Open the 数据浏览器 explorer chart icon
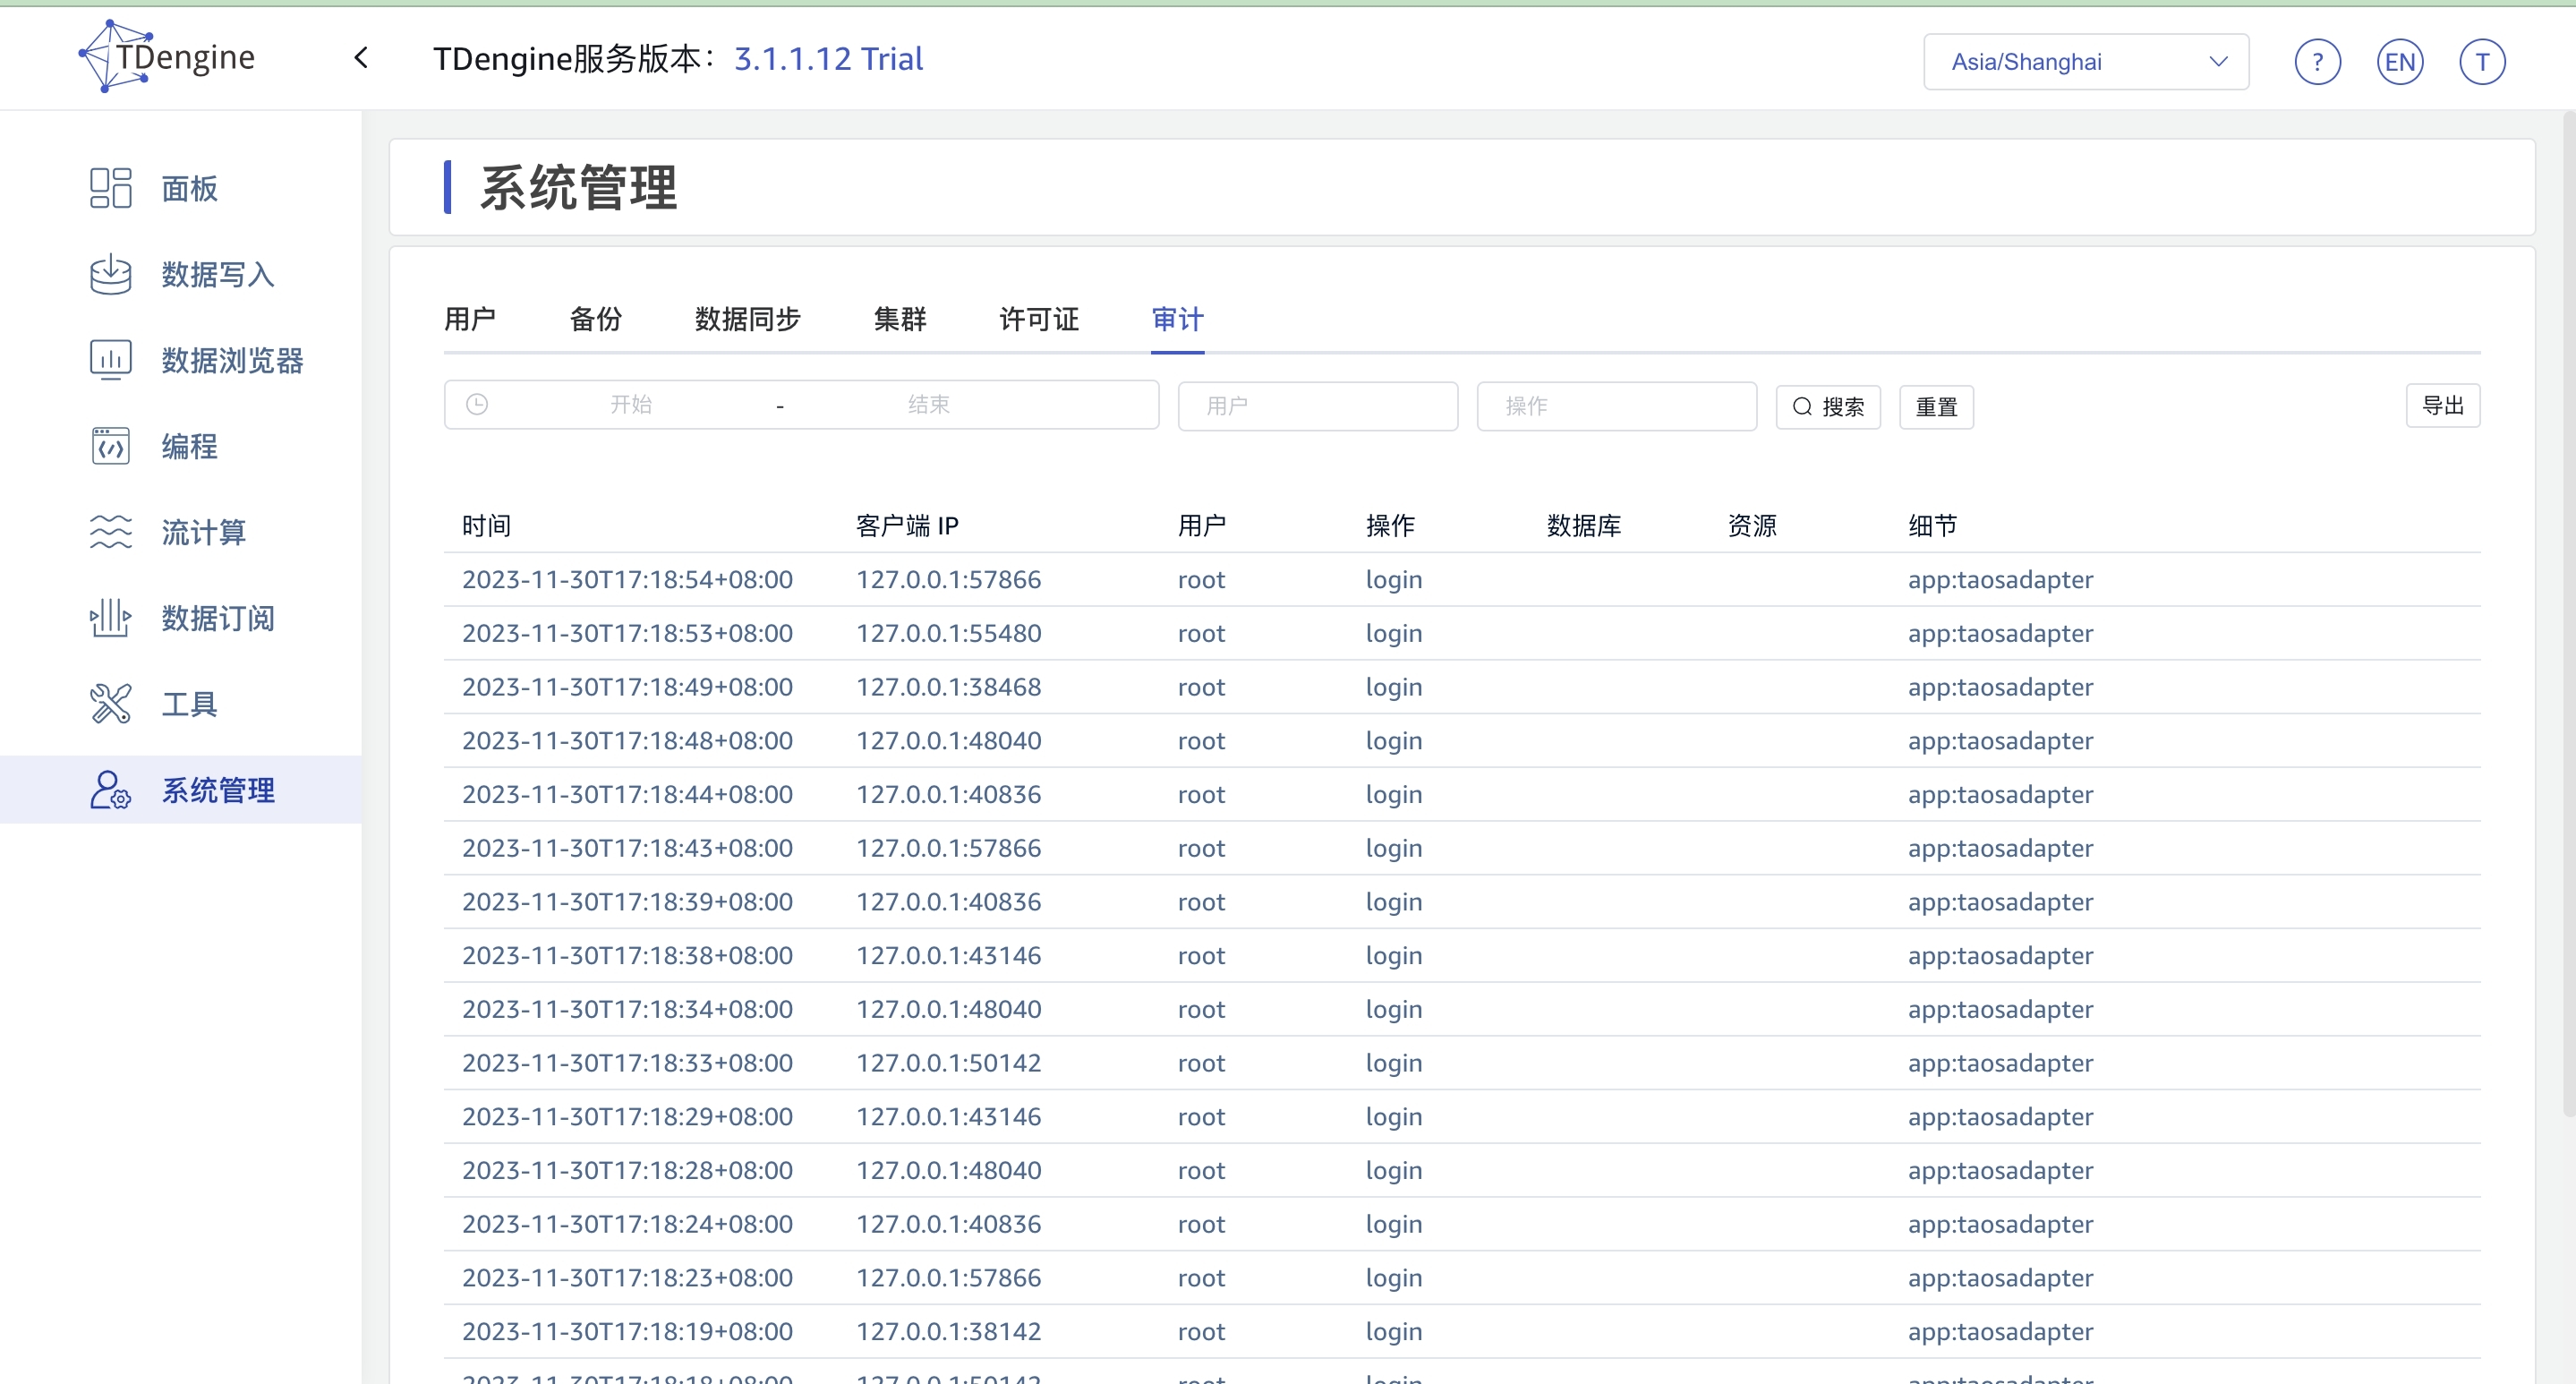Image resolution: width=2576 pixels, height=1384 pixels. pyautogui.click(x=110, y=360)
